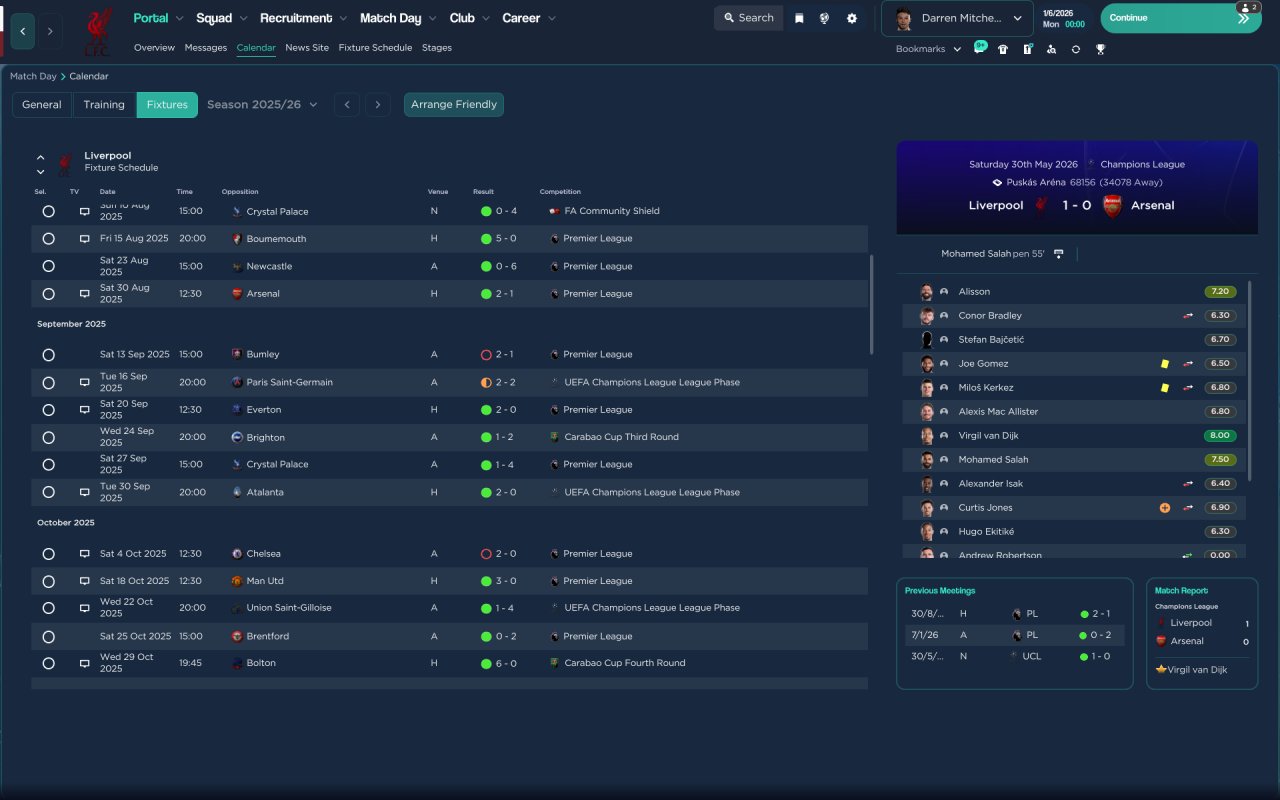Go to next season with right chevron
1280x800 pixels.
click(x=377, y=104)
